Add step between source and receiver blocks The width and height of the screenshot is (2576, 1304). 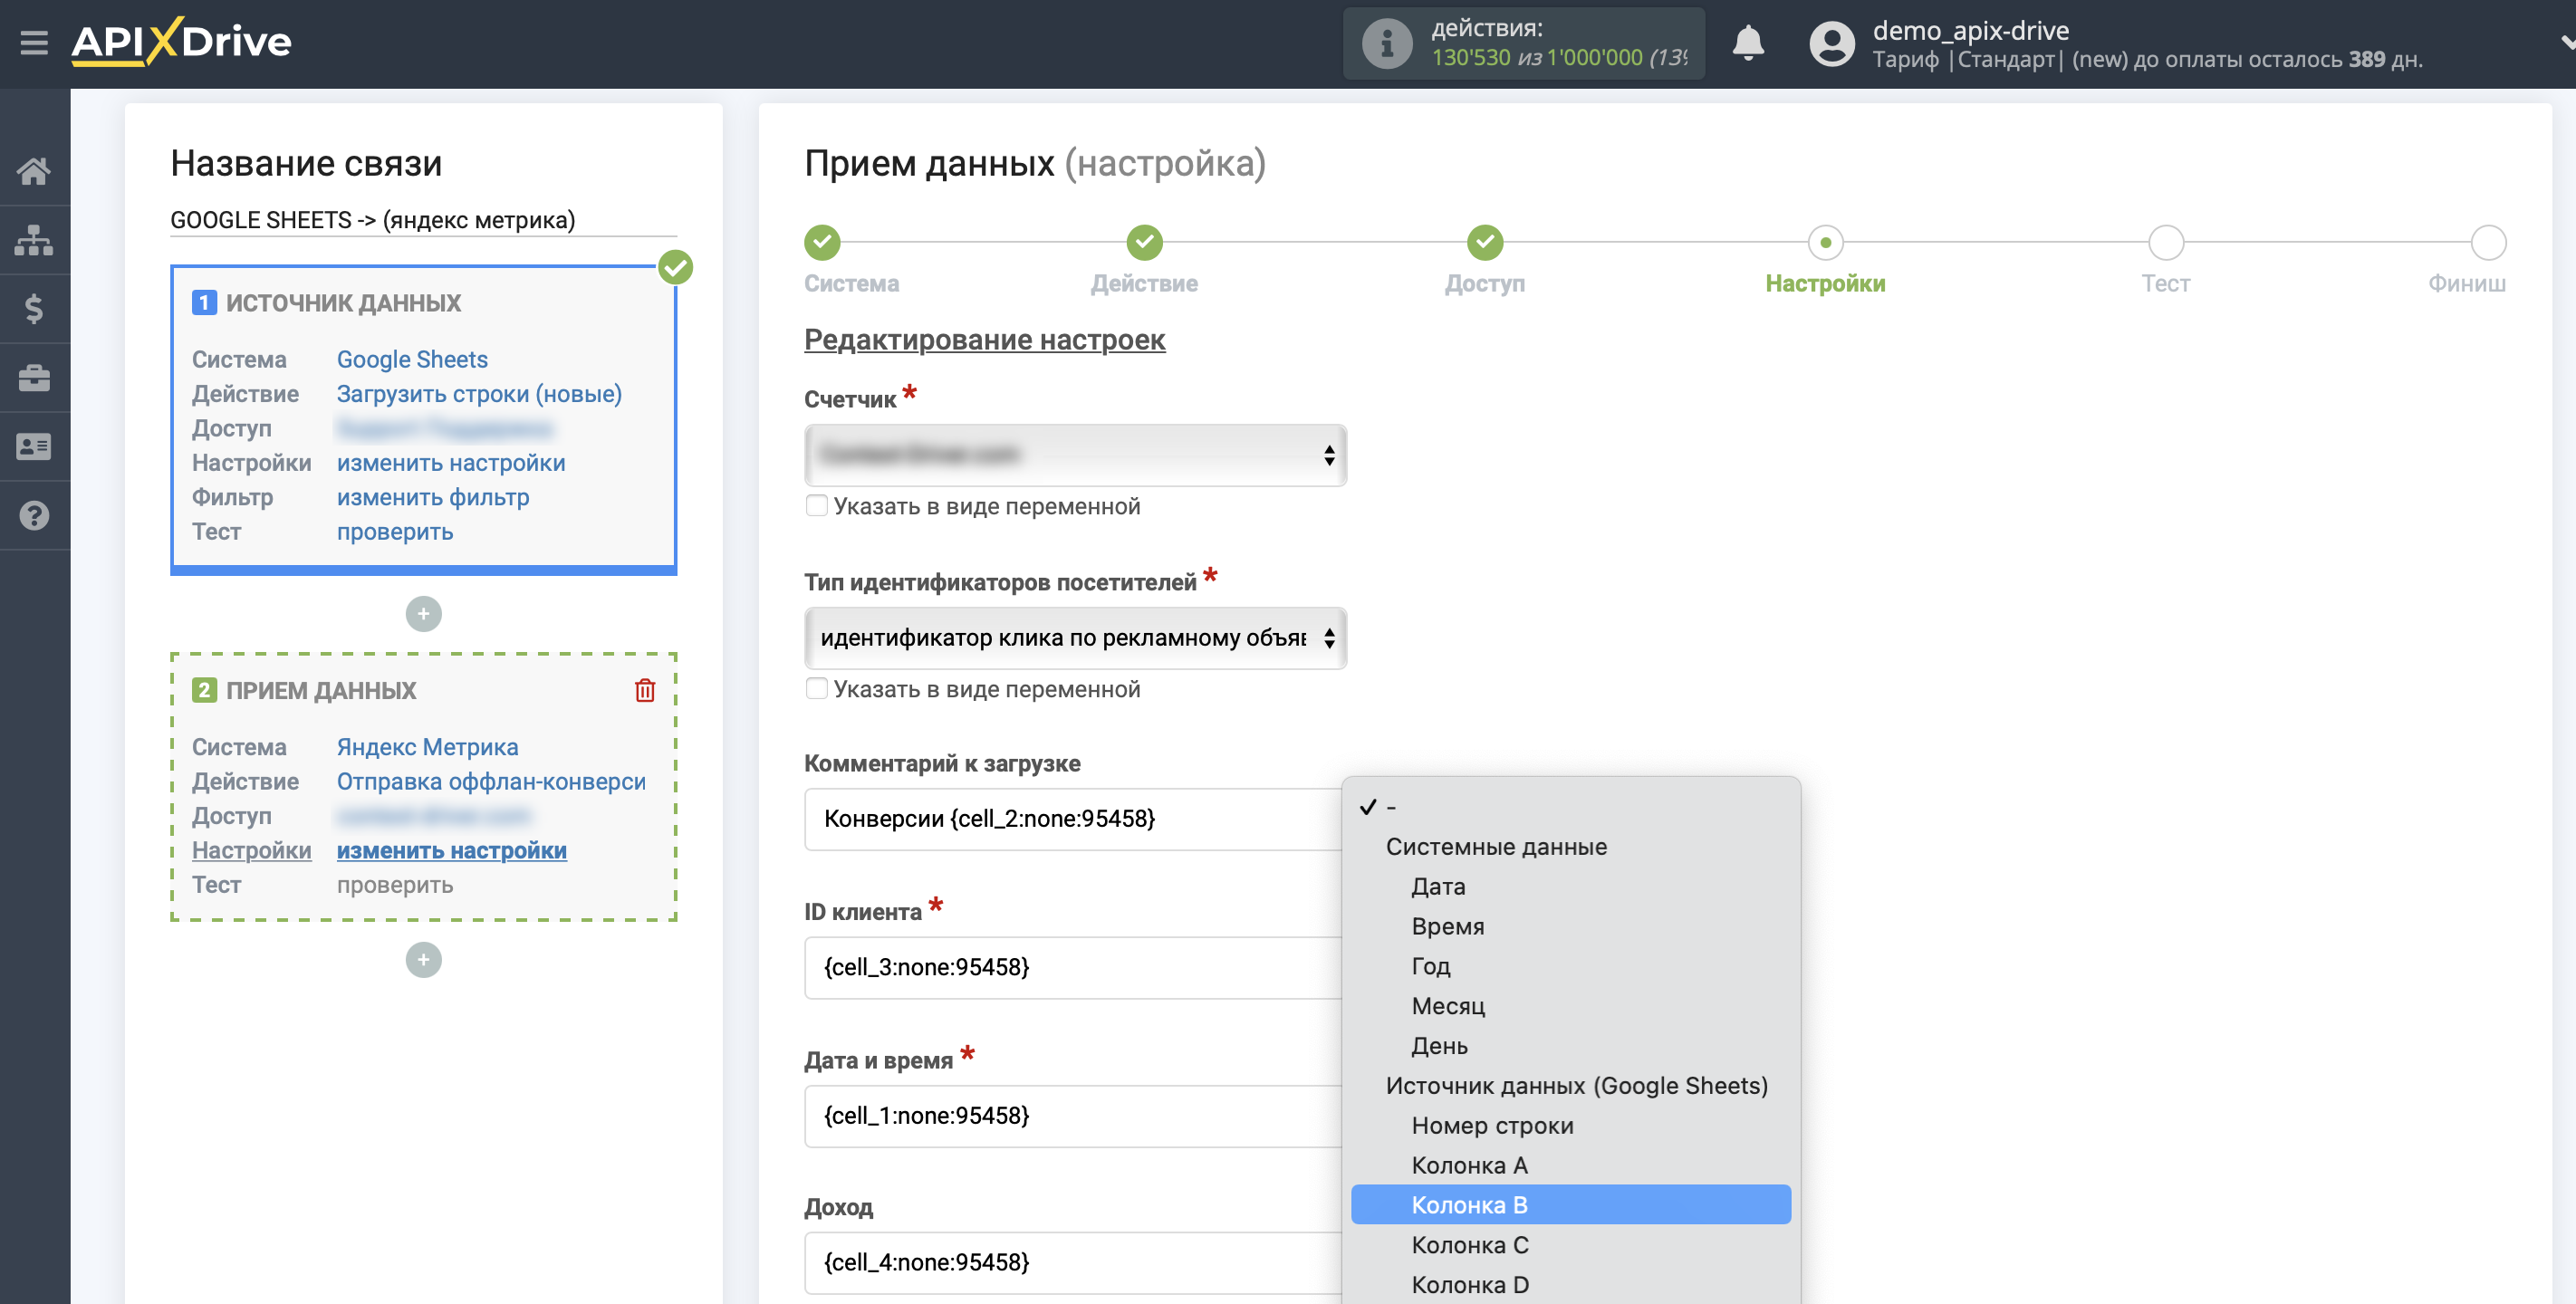click(423, 614)
